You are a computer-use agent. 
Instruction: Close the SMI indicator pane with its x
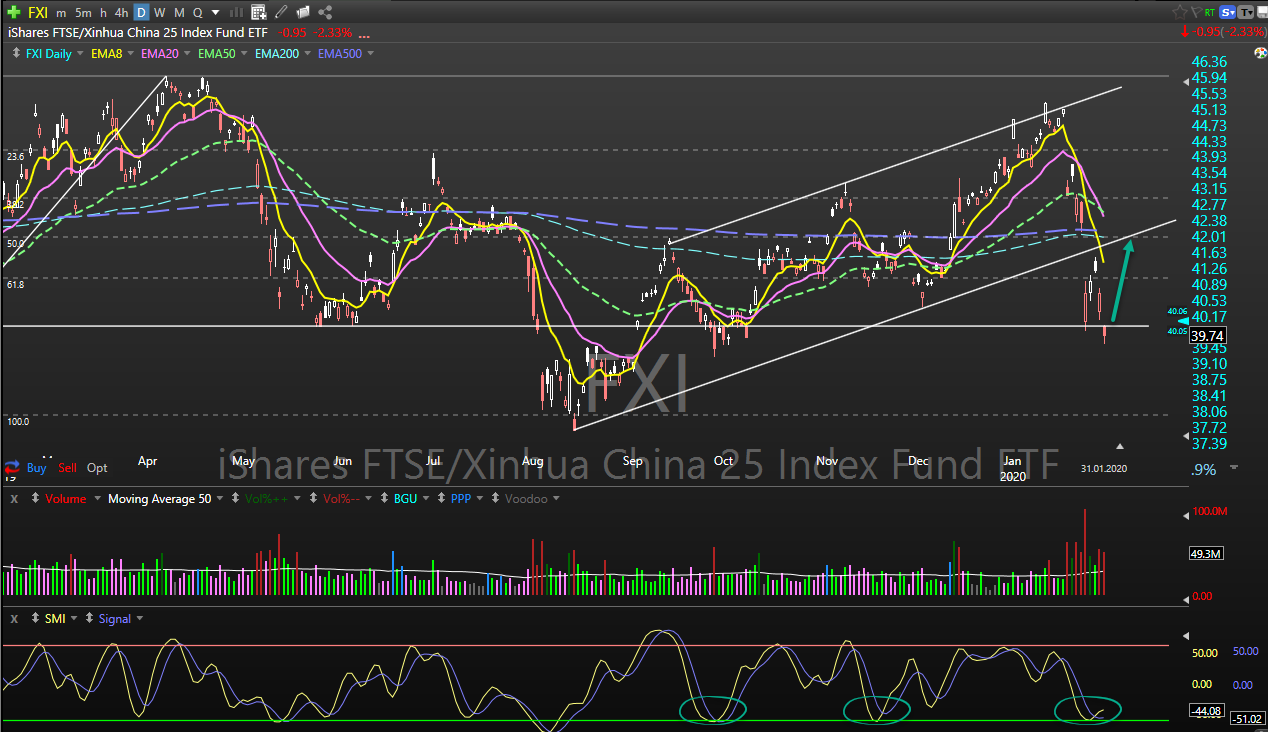(14, 619)
